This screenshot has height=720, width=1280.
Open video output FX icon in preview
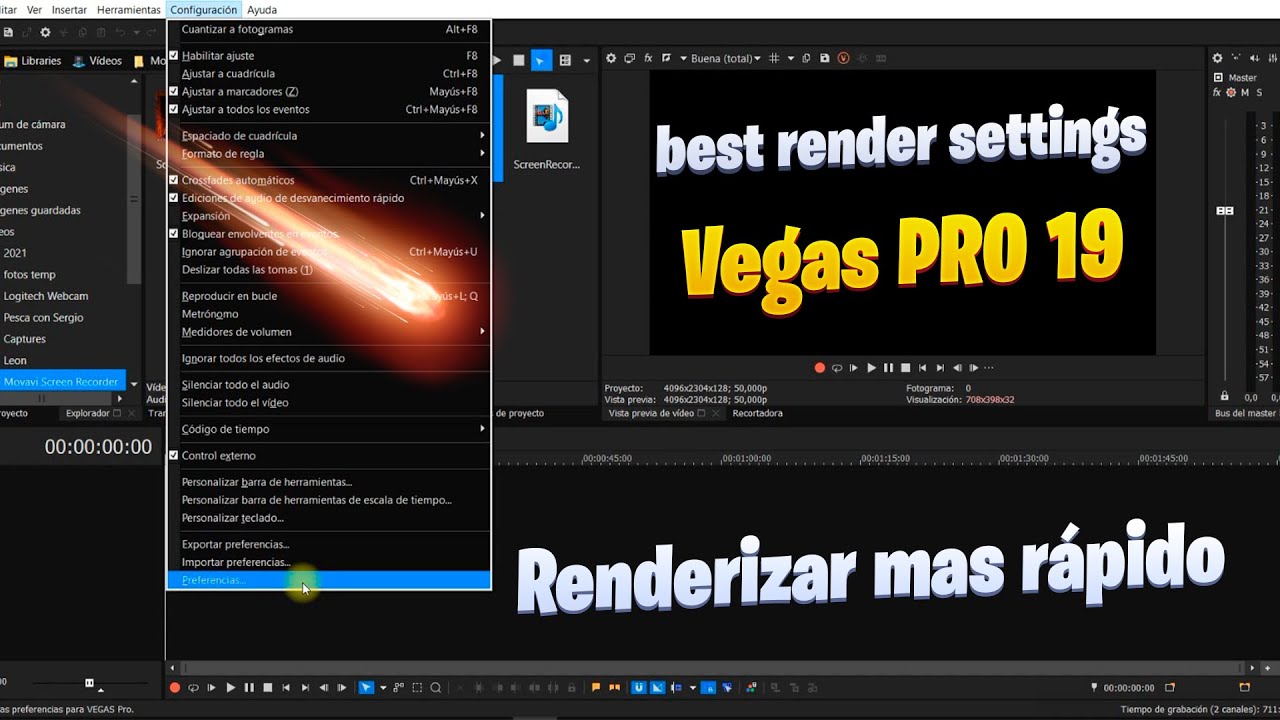click(x=648, y=58)
